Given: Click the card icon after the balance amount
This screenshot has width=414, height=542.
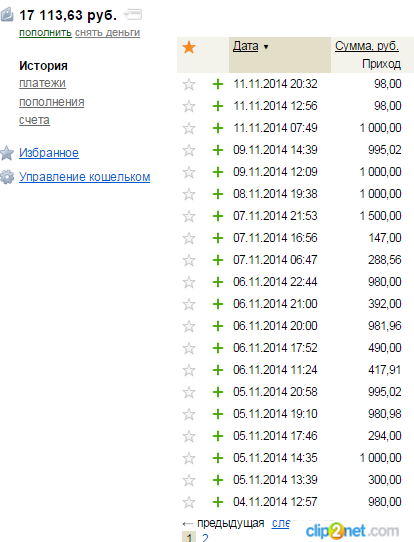Looking at the screenshot, I should click(x=133, y=15).
